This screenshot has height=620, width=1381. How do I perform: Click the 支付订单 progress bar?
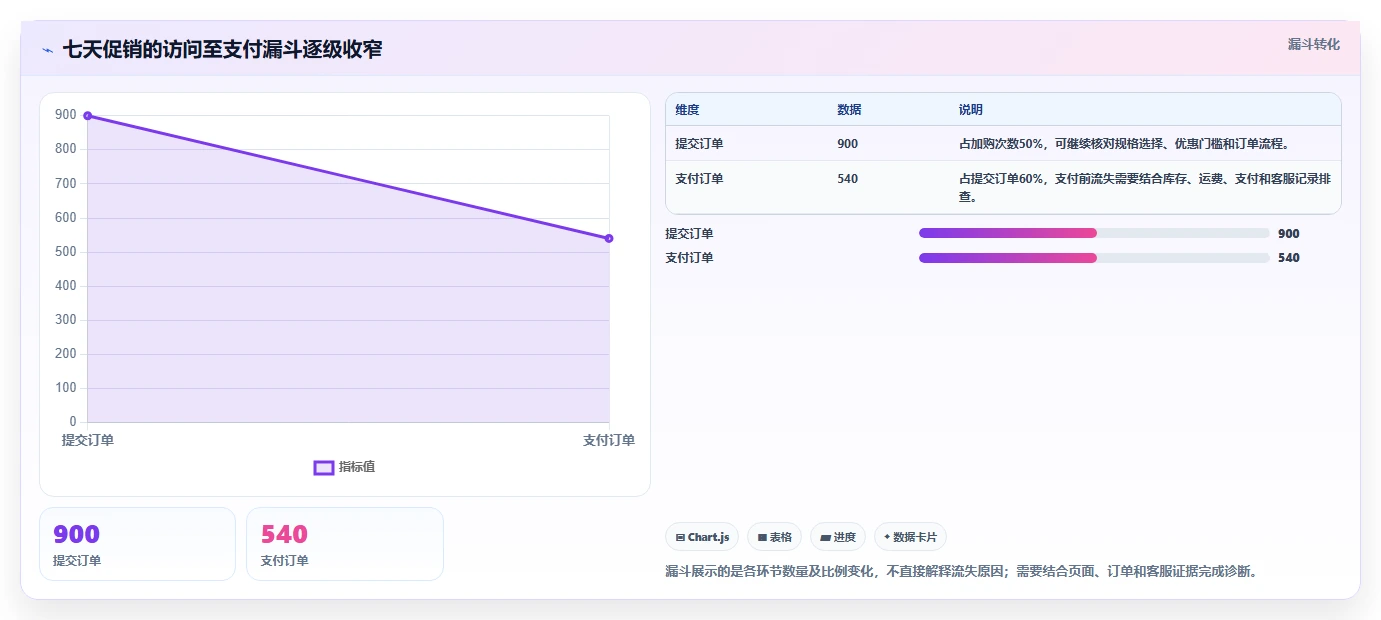click(1094, 258)
